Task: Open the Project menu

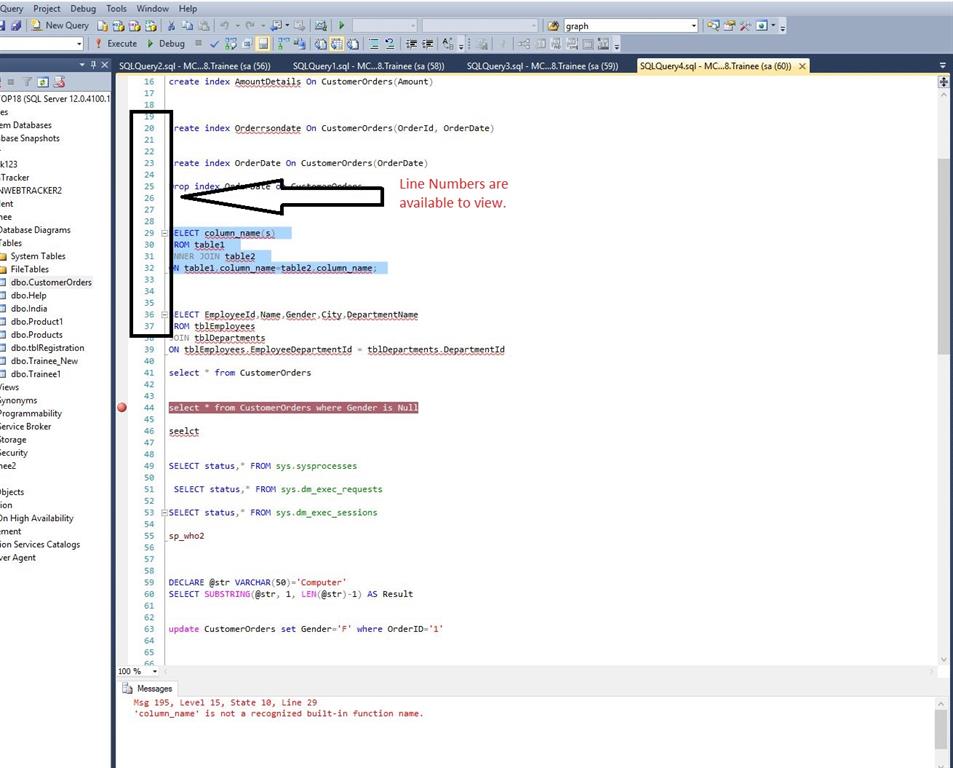Action: (47, 9)
